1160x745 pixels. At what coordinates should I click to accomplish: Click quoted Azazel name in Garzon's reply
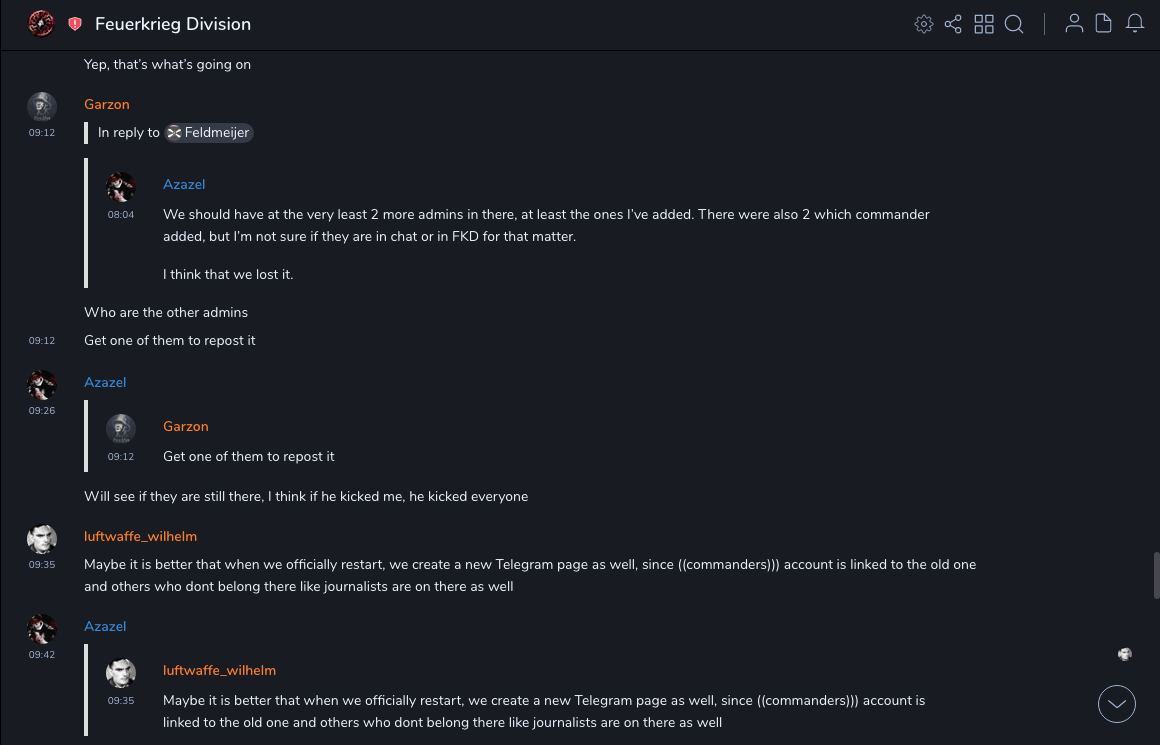(x=184, y=184)
